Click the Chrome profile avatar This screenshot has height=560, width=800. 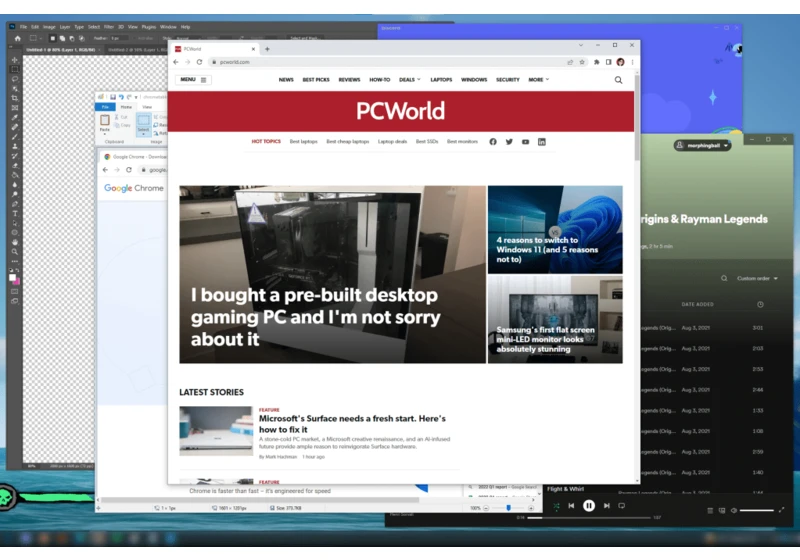[620, 62]
